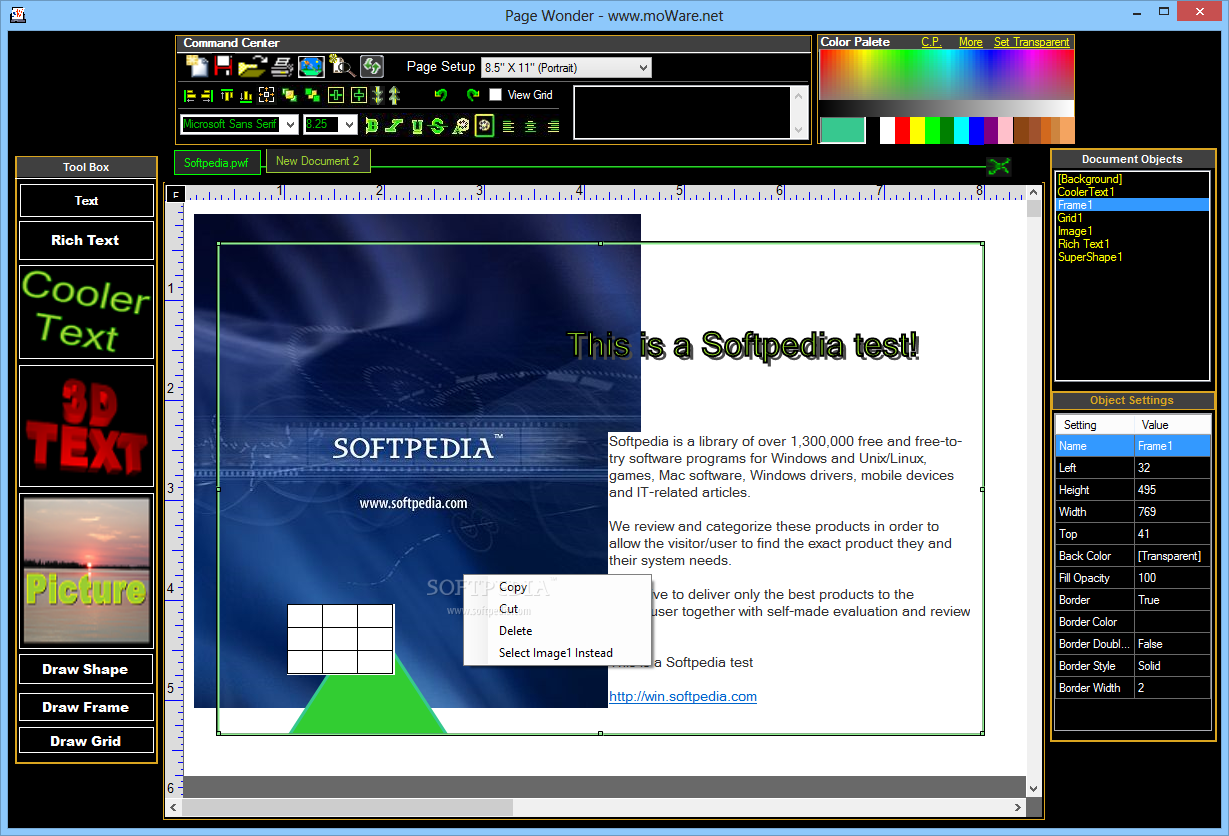
Task: Insert a Picture from the Tool Box
Action: click(87, 571)
